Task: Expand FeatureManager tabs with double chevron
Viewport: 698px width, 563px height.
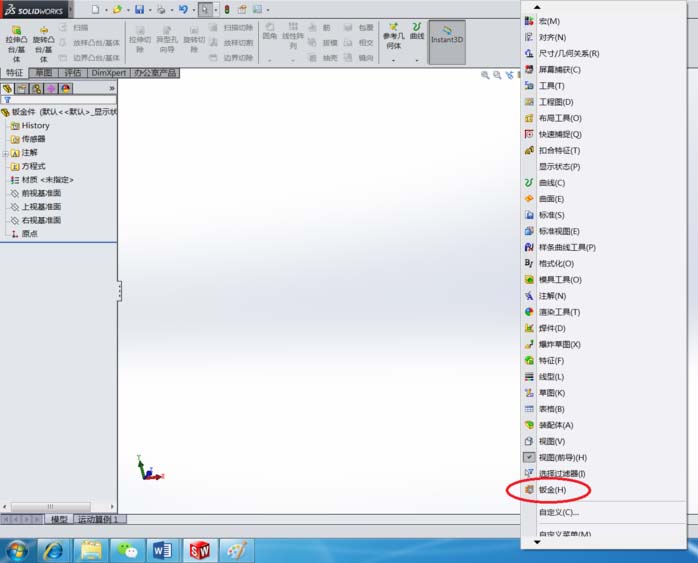Action: tap(112, 89)
